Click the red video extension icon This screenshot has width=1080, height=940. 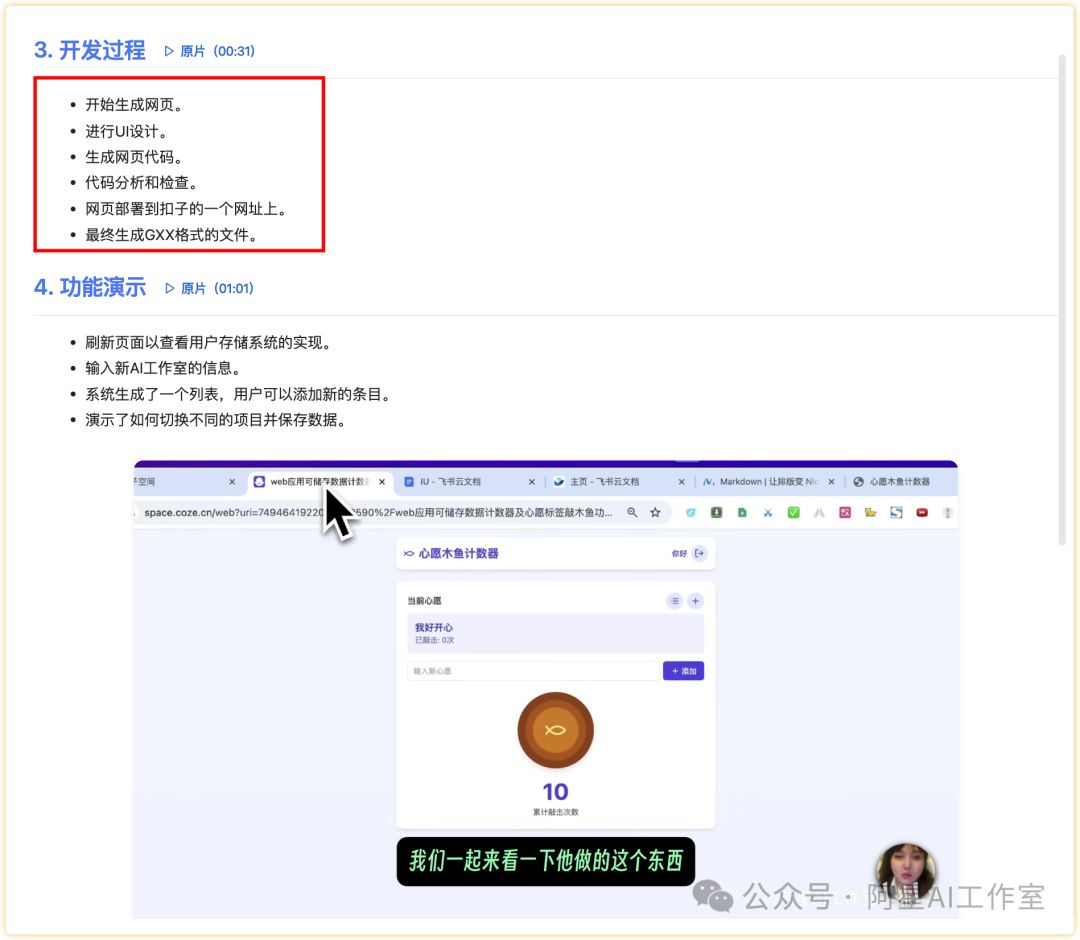(922, 512)
